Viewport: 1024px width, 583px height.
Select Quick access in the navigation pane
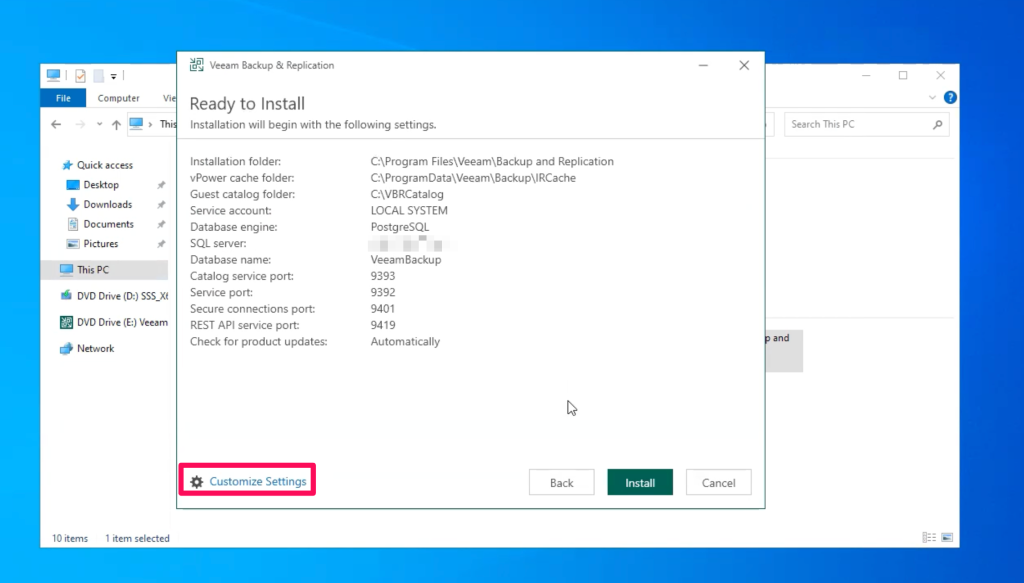[104, 165]
